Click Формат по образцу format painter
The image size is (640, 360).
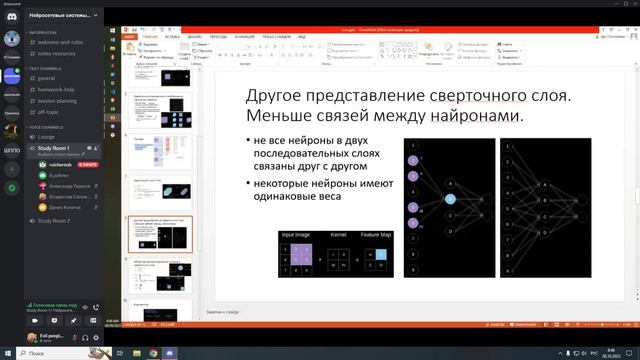pyautogui.click(x=156, y=58)
